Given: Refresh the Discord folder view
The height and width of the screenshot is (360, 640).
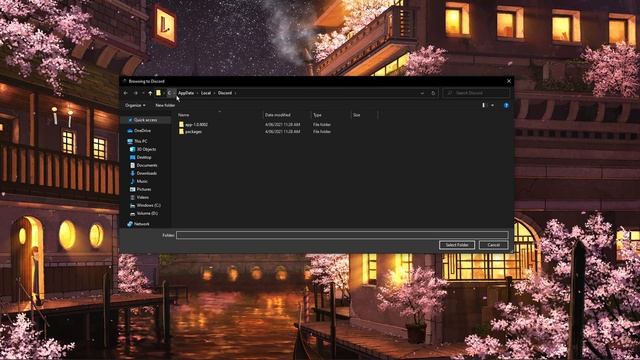Looking at the screenshot, I should click(x=433, y=93).
